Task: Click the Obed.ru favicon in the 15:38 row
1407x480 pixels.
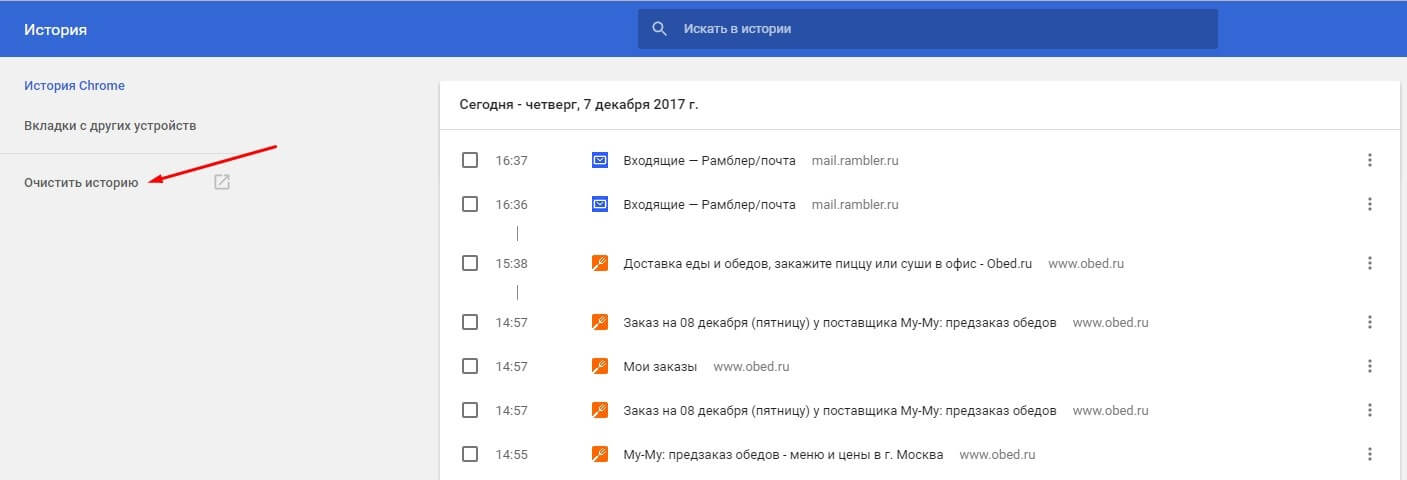Action: pyautogui.click(x=600, y=264)
